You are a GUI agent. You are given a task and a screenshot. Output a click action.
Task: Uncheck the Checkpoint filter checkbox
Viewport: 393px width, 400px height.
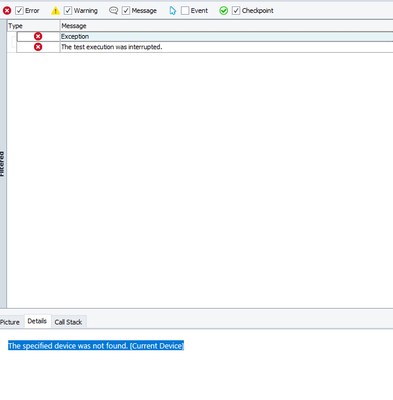(236, 11)
